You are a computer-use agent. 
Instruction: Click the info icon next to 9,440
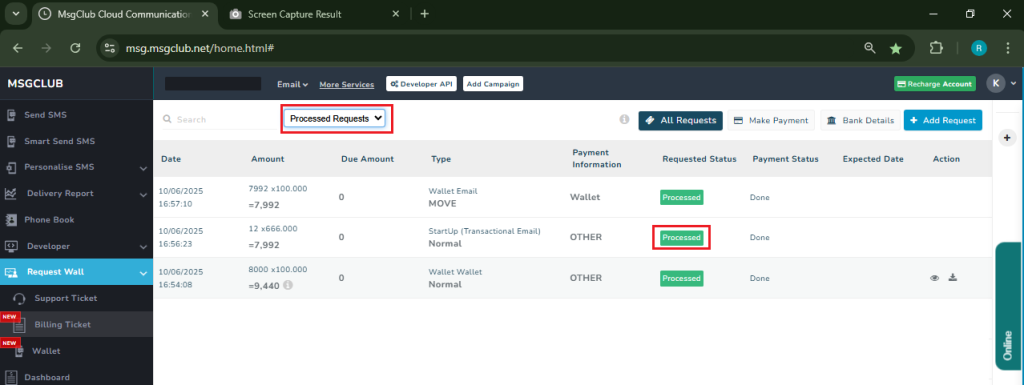(287, 285)
